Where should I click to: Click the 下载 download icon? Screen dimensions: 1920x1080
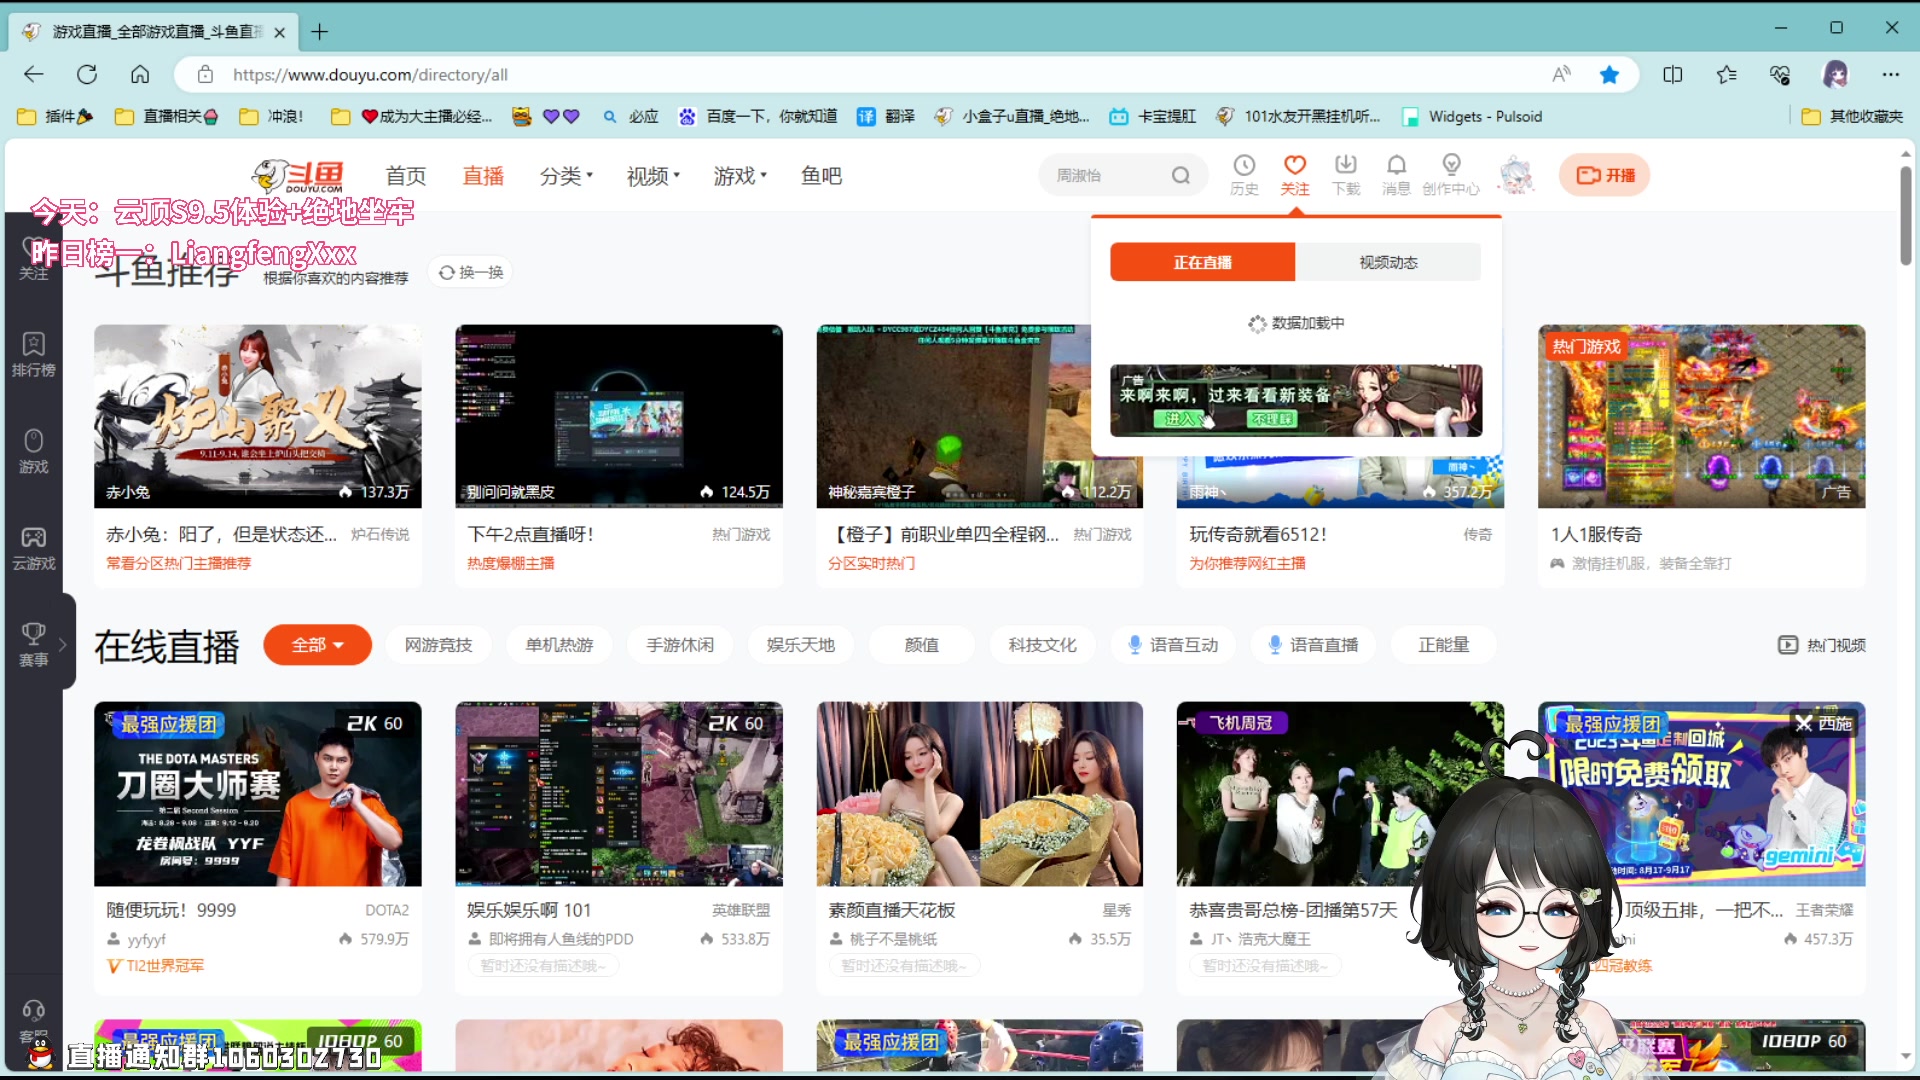1345,173
